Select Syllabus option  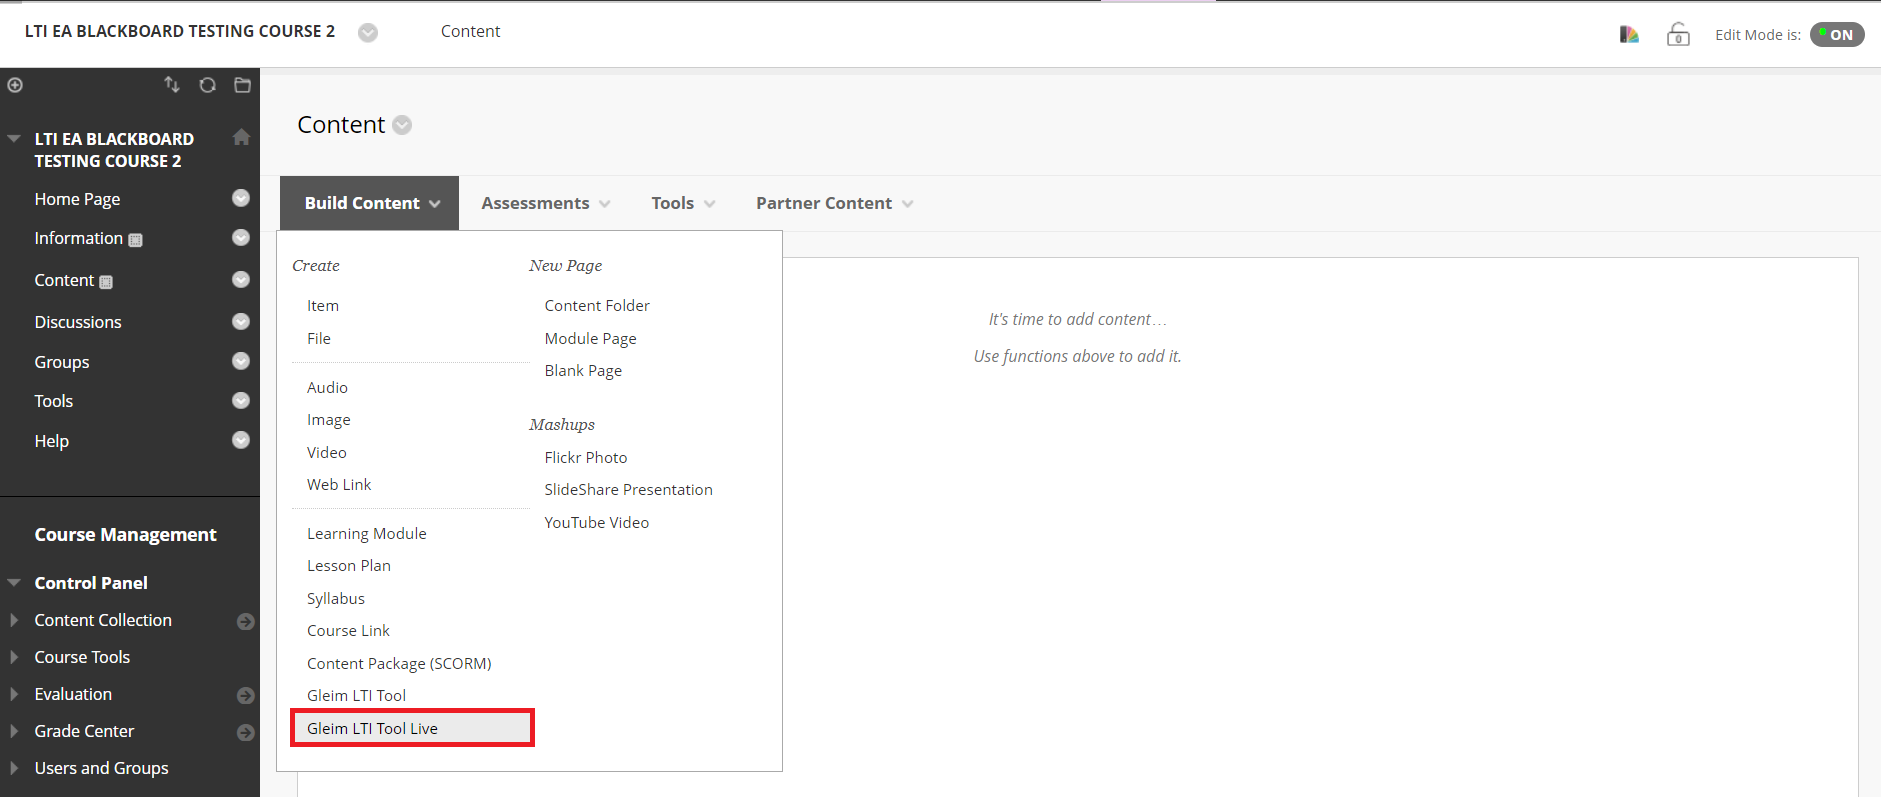336,599
